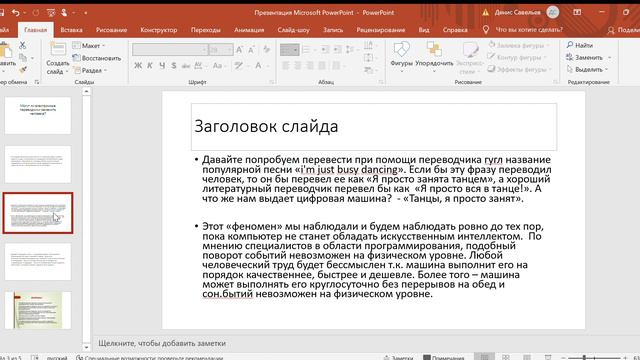Toggle the Примечания comments button in status bar
Image resolution: width=640 pixels, height=360 pixels.
(444, 358)
